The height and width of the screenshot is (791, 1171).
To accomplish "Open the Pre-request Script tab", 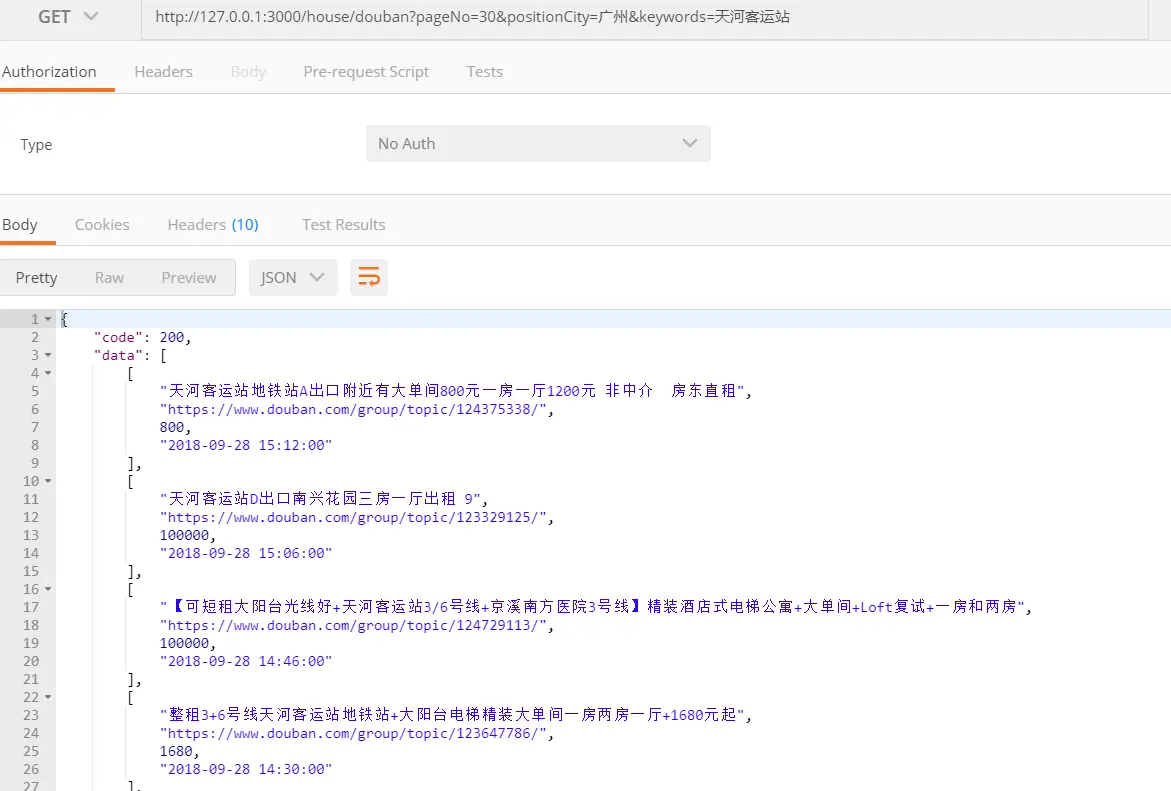I will pos(366,72).
